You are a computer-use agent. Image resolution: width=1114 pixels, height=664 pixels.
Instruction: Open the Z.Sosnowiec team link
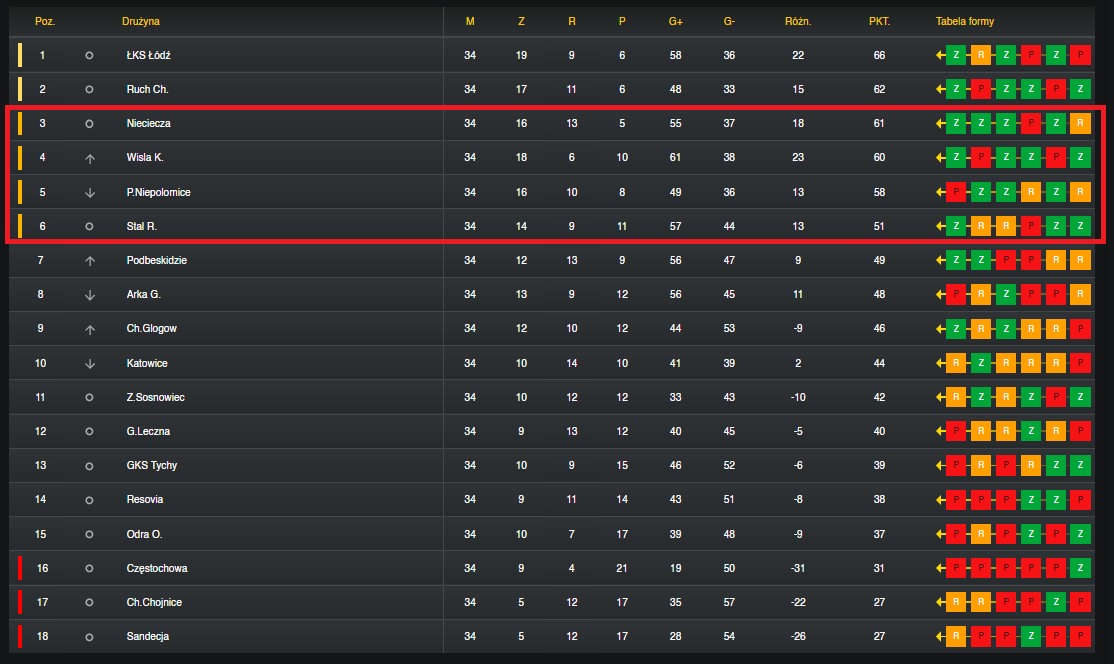(x=156, y=397)
